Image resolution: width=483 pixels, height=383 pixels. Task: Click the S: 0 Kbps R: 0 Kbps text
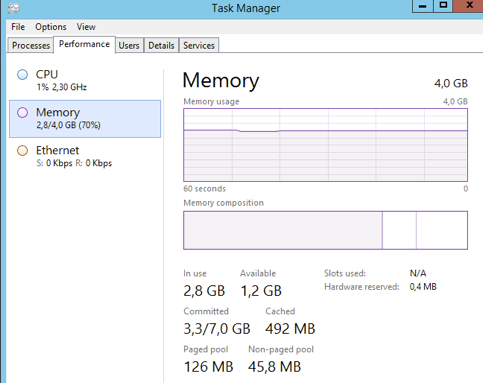click(74, 163)
